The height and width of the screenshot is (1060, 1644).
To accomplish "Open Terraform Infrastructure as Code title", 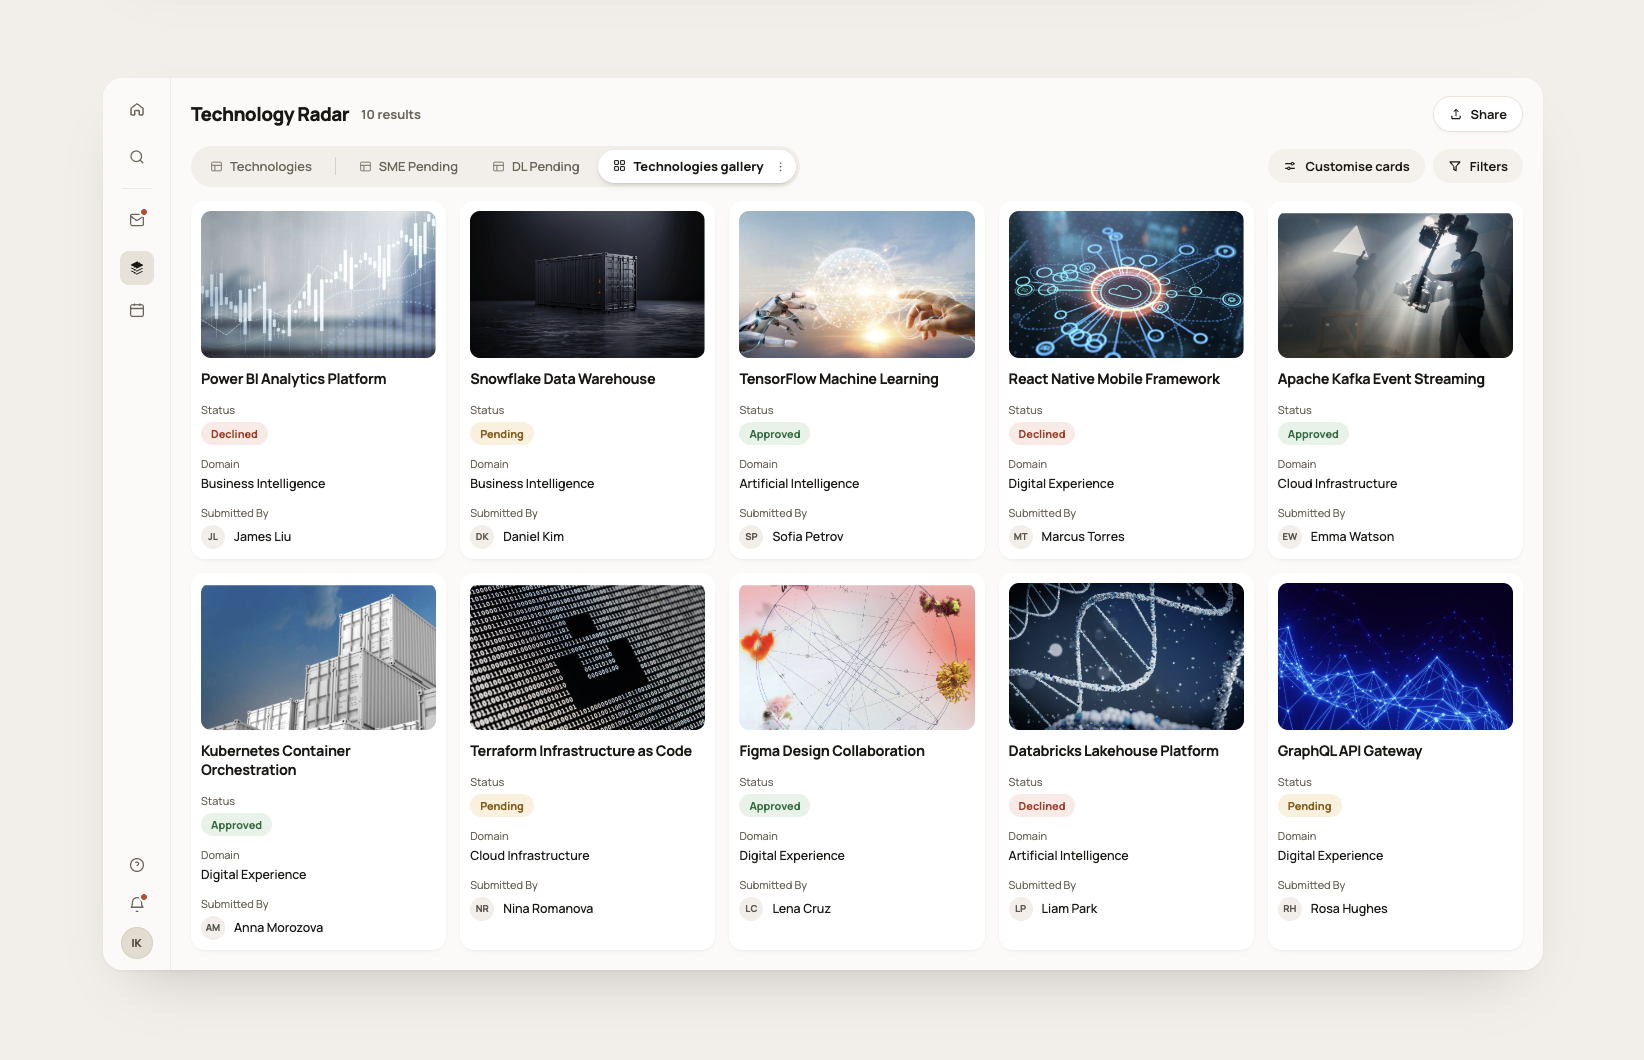I will pos(581,751).
